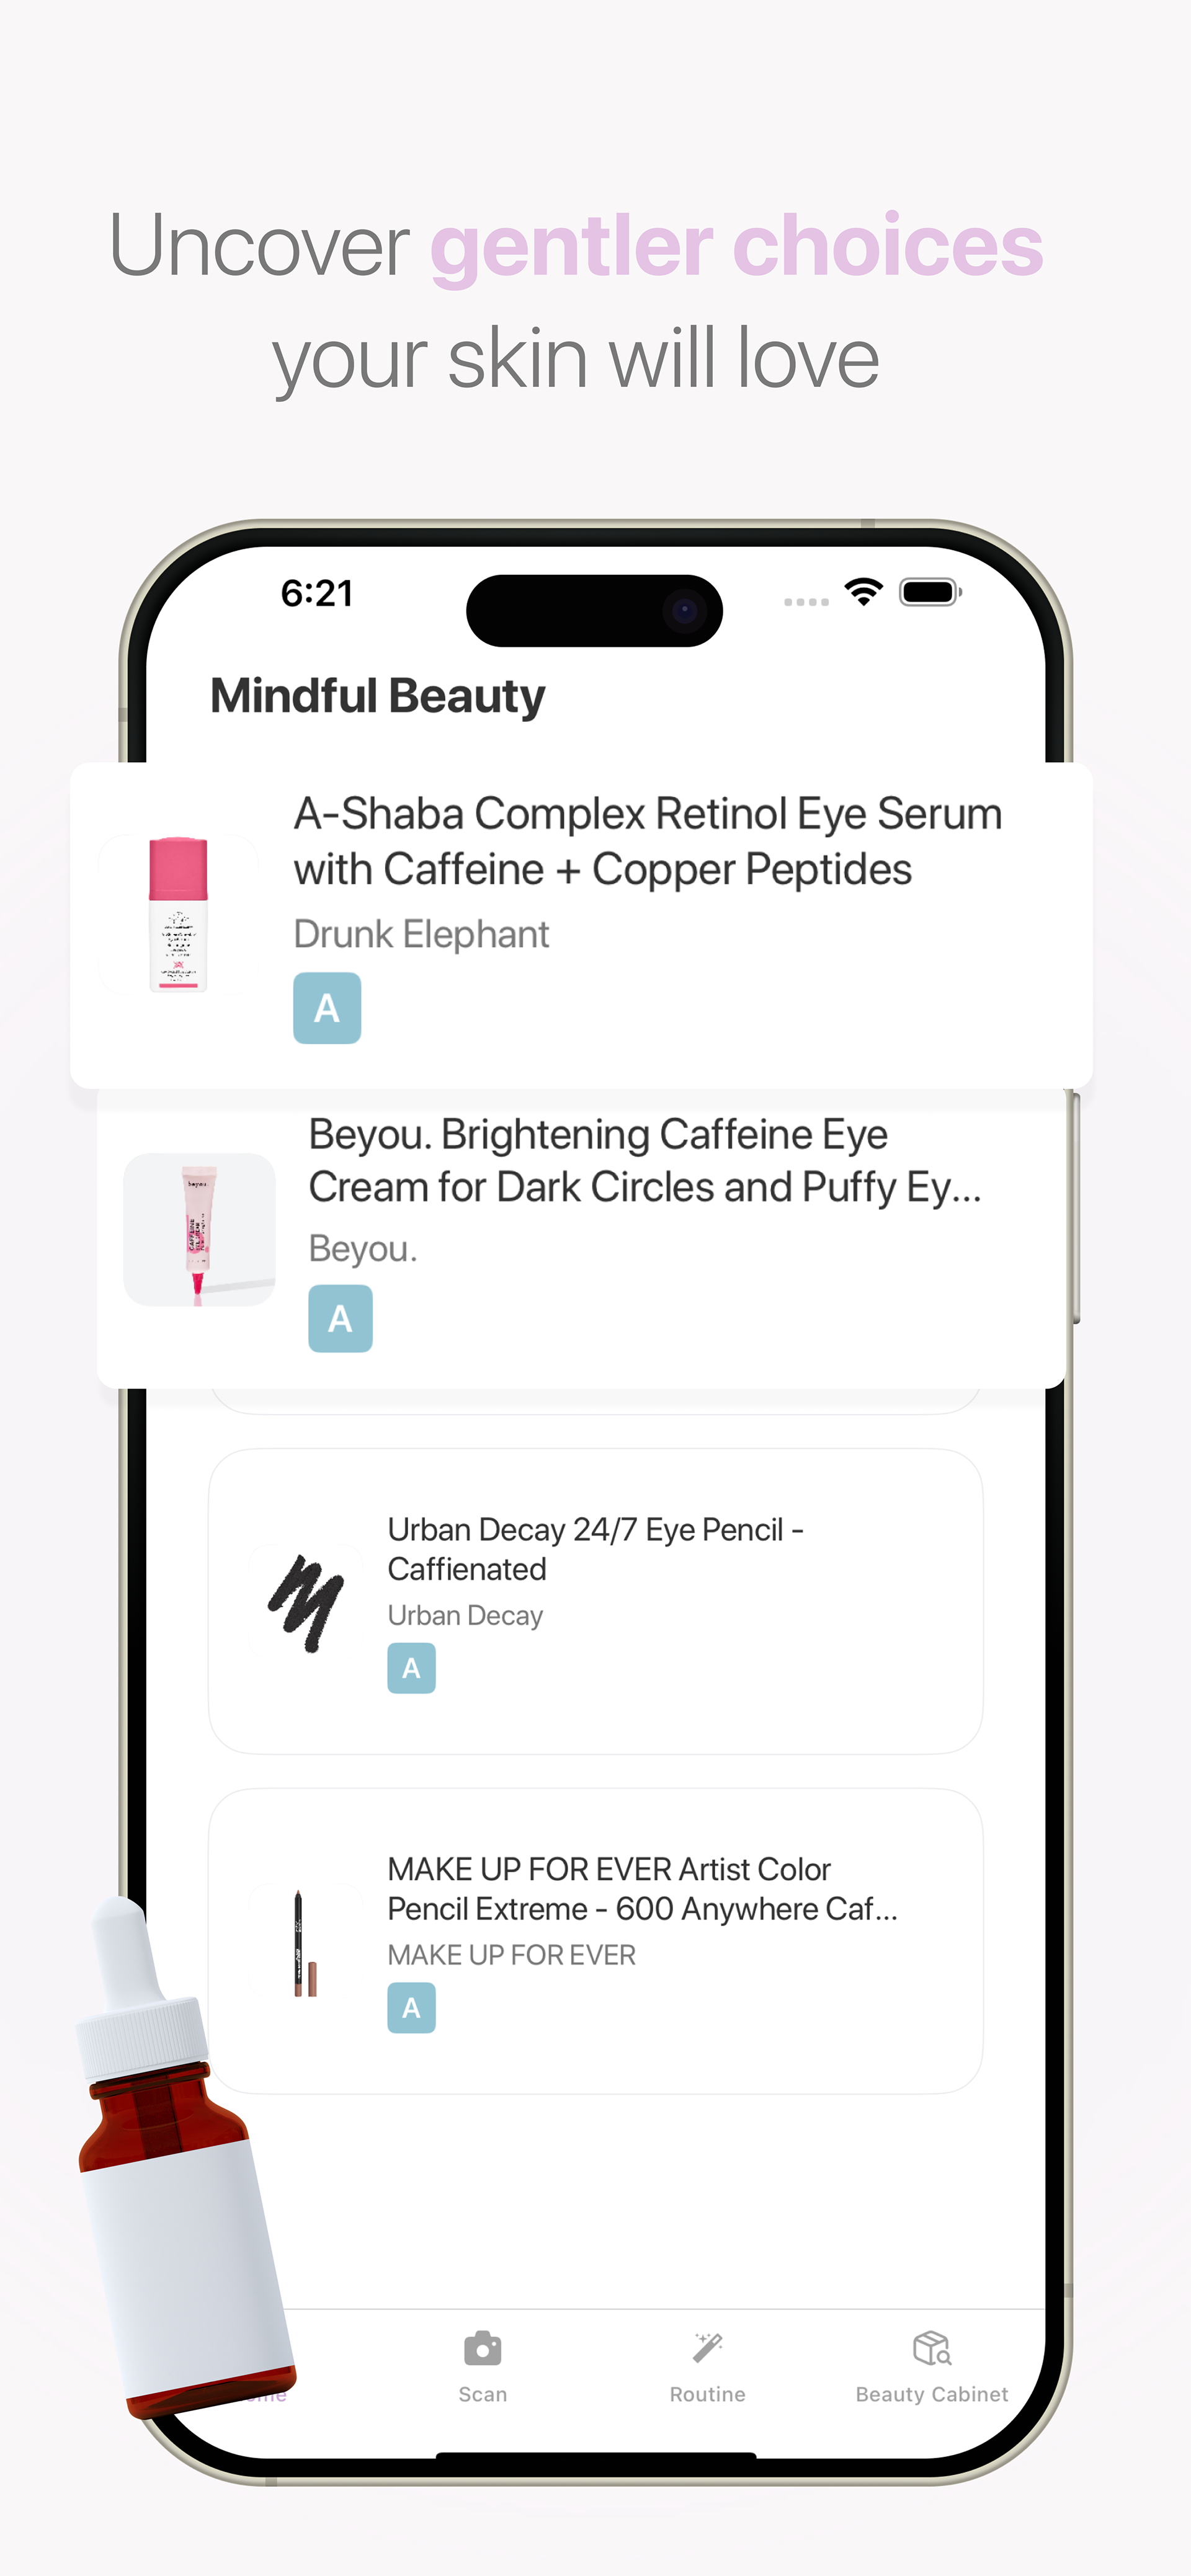Tap the A rating badge under Urban Decay
The image size is (1191, 2576).
[x=411, y=1668]
